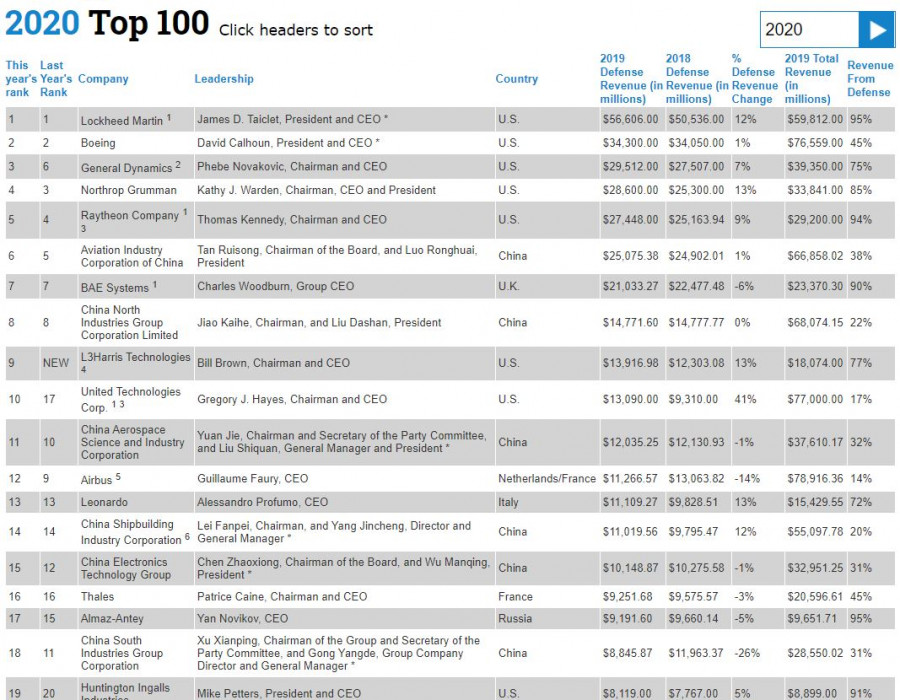Click the -26% defense revenue change value
Screen dimensions: 900x700
pos(747,653)
